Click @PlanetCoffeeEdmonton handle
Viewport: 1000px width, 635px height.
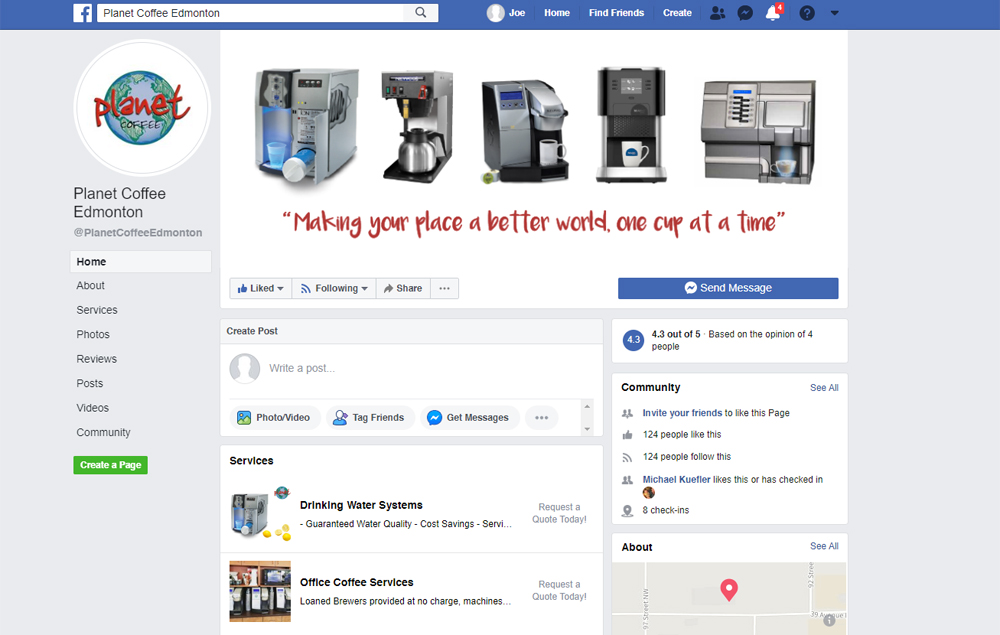pos(138,233)
